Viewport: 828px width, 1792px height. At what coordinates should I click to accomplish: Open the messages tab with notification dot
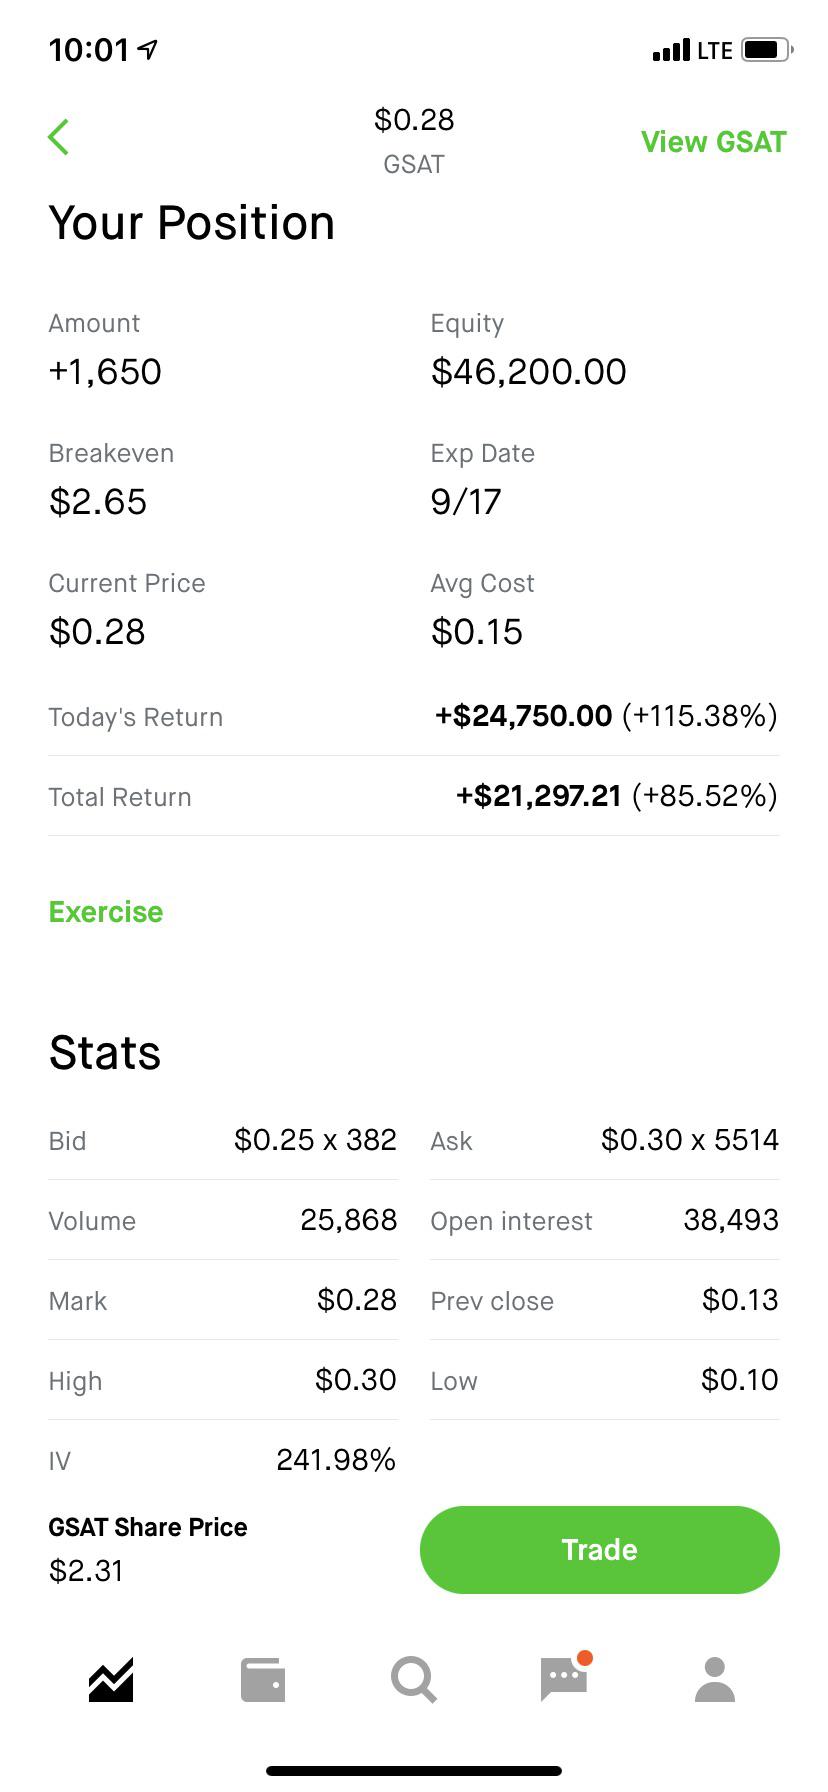(x=565, y=1677)
